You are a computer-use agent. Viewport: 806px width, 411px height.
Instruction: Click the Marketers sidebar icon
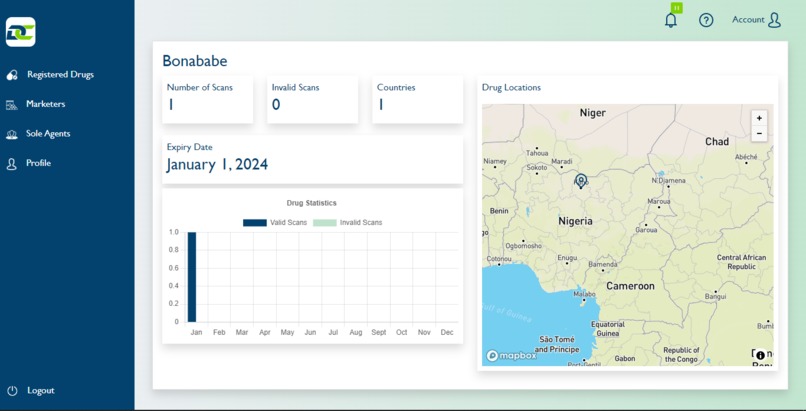pyautogui.click(x=11, y=105)
